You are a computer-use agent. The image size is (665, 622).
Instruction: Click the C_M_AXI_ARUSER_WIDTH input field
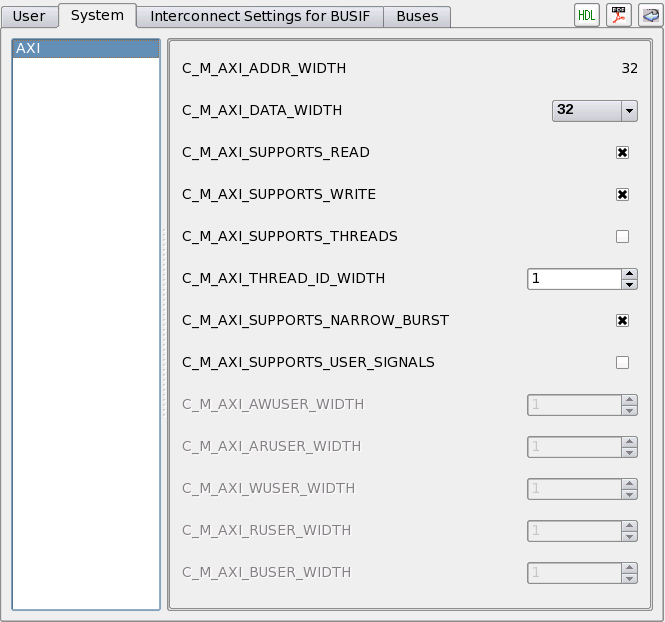(575, 446)
